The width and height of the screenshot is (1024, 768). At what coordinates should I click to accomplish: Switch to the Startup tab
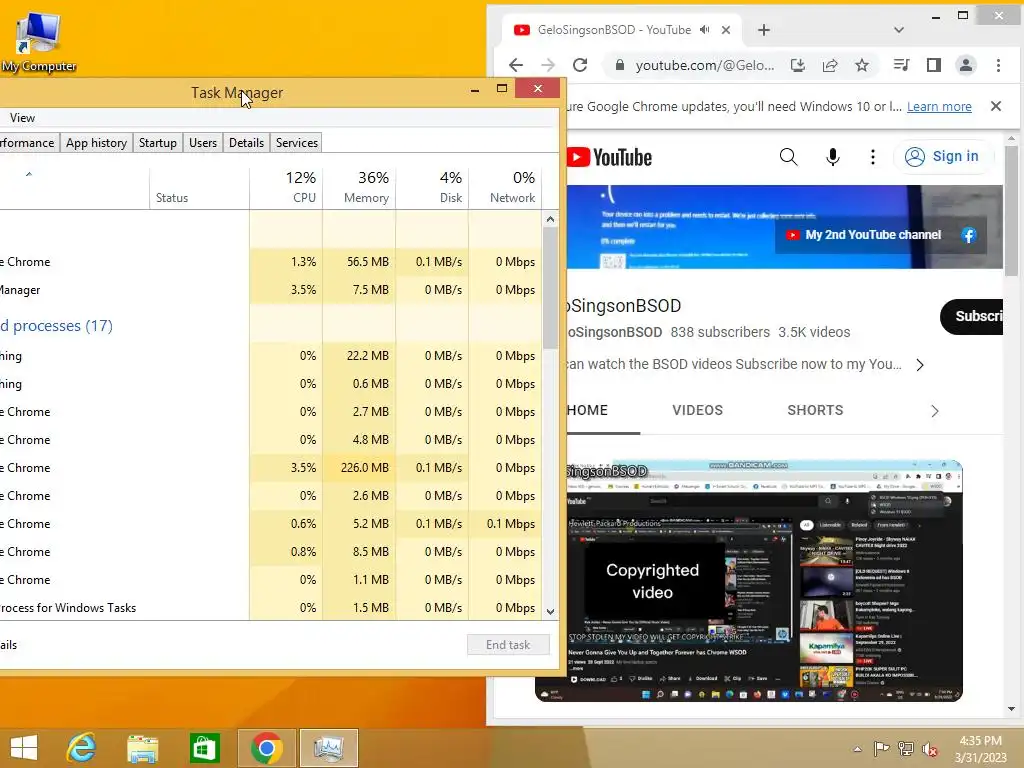157,143
